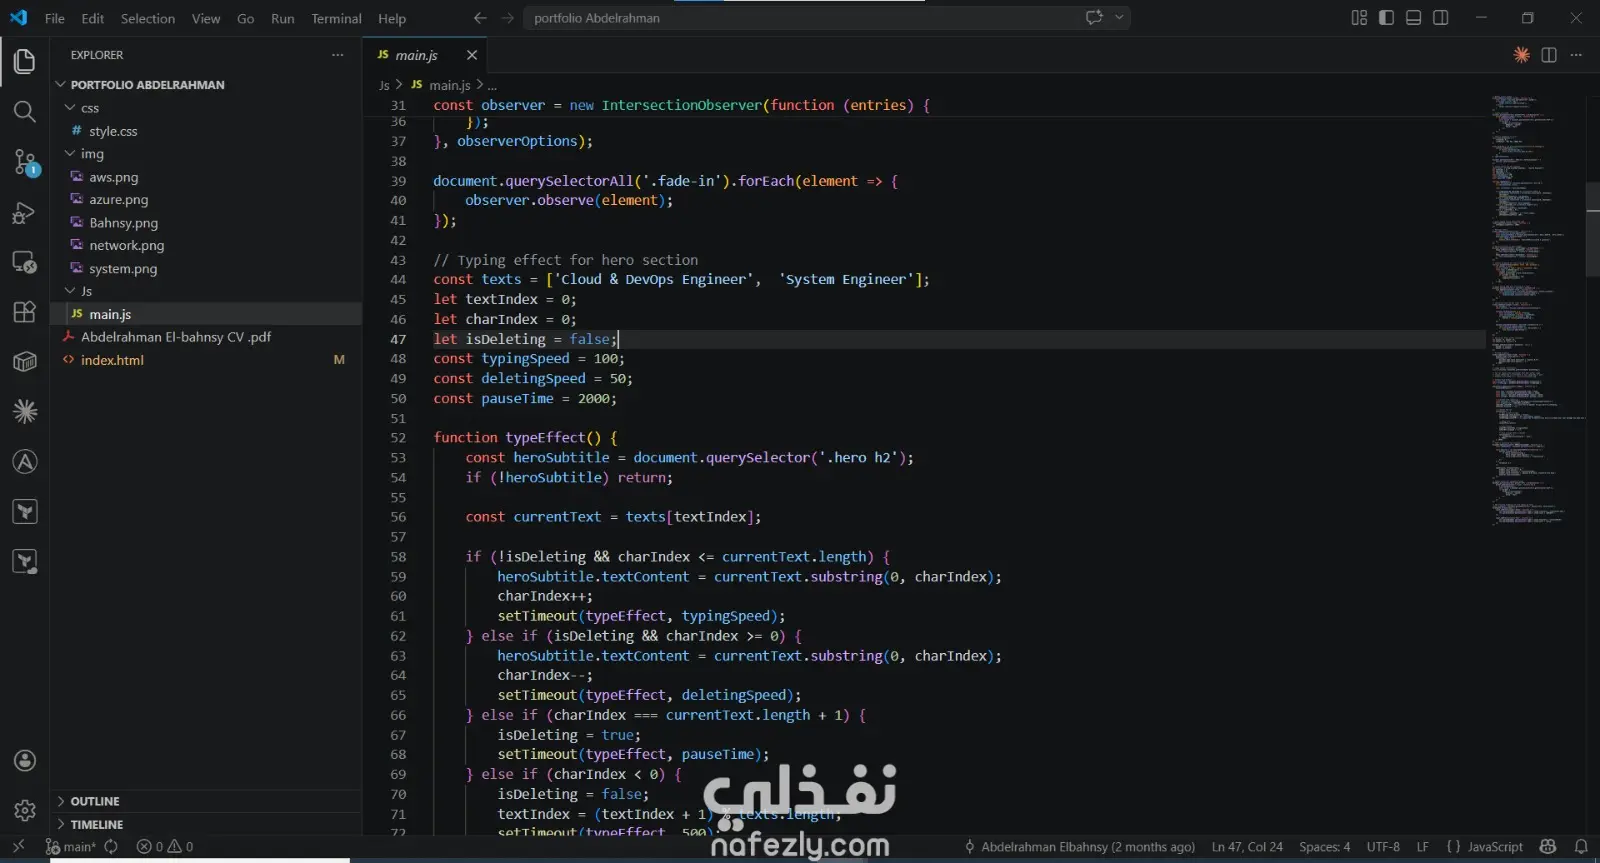Open the Accounts menu icon

coord(25,761)
